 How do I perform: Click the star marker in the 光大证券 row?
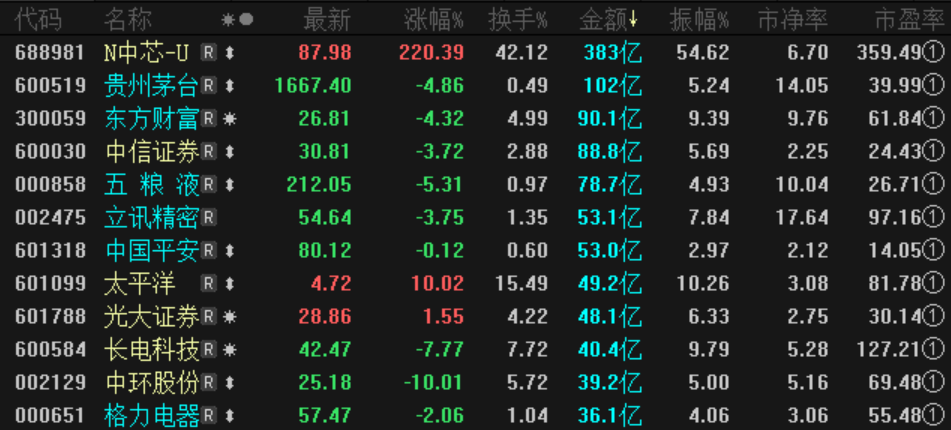coord(230,316)
